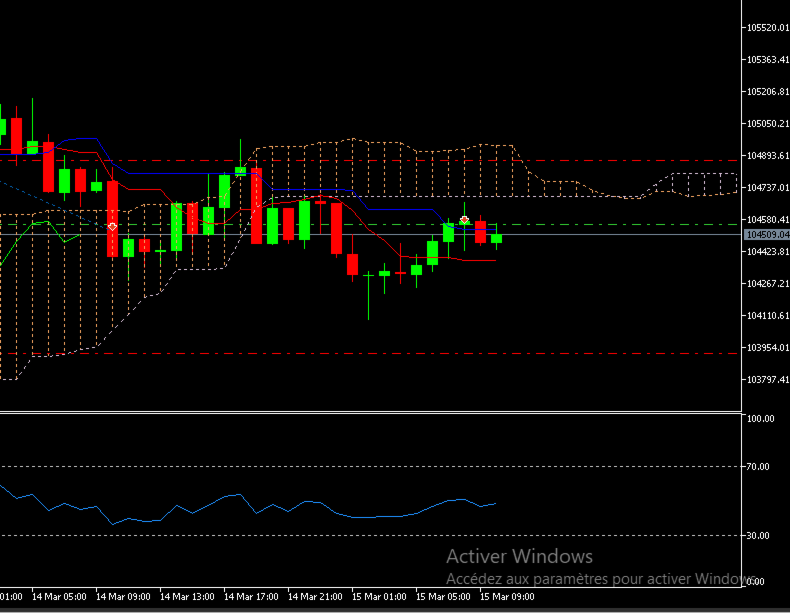Click the 14 Mar 13:00 time label

tap(187, 597)
